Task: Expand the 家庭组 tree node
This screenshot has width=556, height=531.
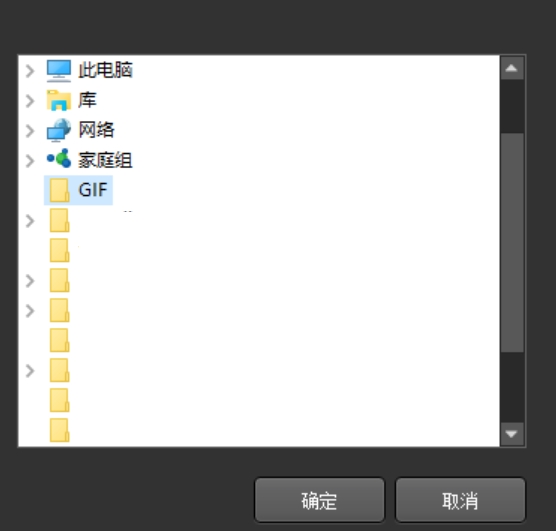Action: pos(30,161)
